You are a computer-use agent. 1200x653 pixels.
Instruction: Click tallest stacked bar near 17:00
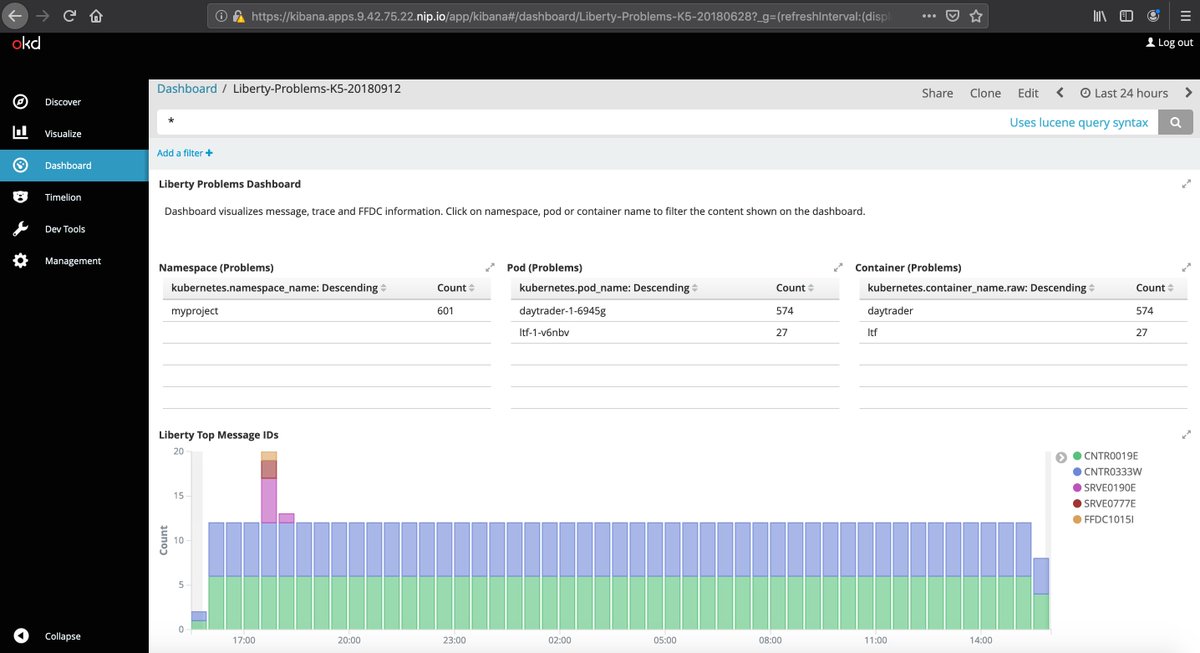[x=268, y=540]
